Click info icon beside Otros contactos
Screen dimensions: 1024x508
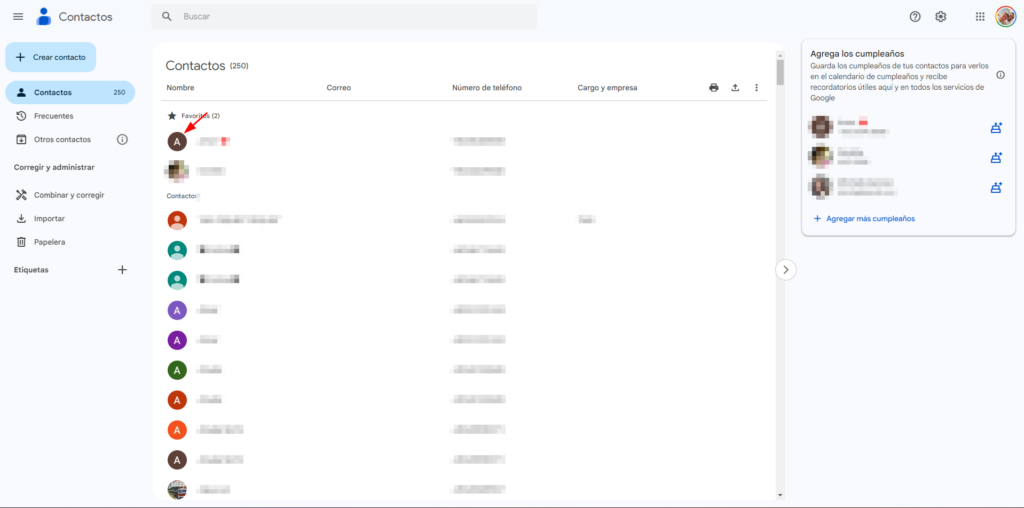tap(122, 140)
